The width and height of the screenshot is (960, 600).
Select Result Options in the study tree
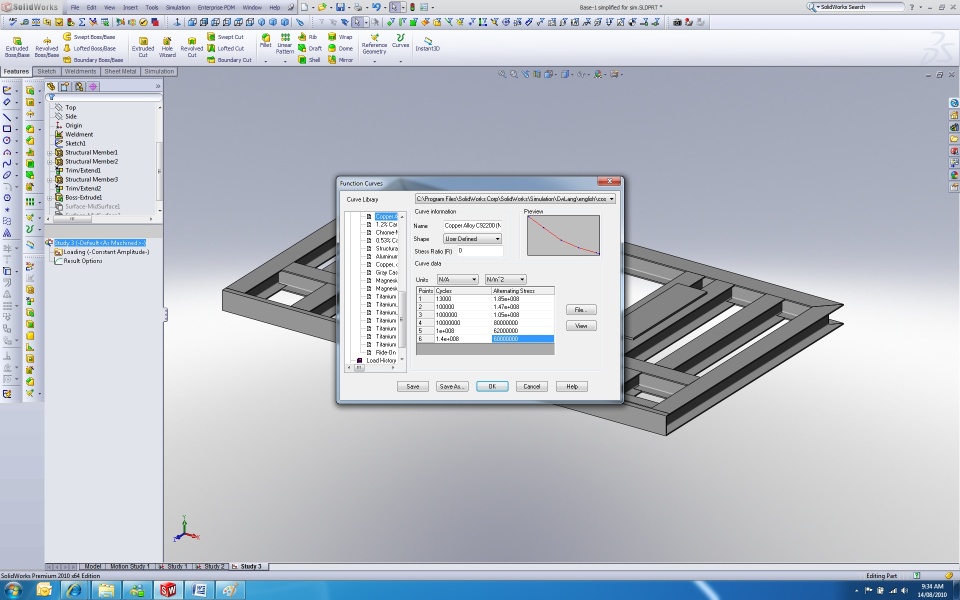(83, 261)
